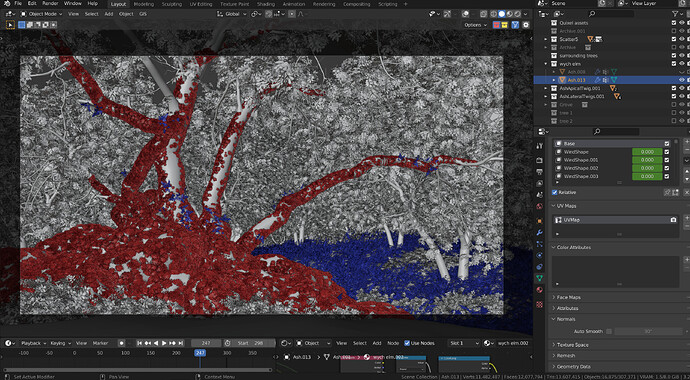Open the View Layer properties tab
The image size is (690, 380).
(x=540, y=183)
